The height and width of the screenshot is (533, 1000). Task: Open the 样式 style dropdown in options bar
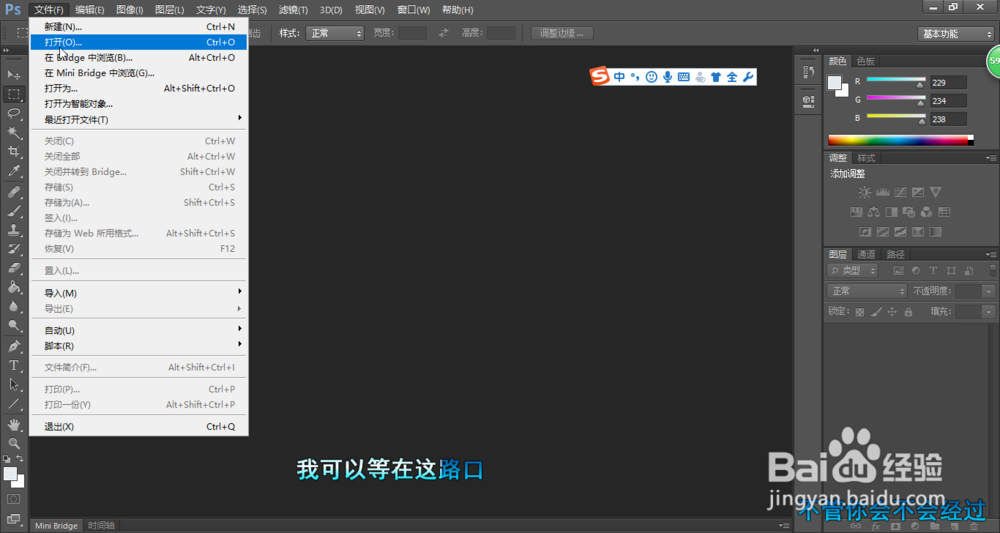click(334, 33)
